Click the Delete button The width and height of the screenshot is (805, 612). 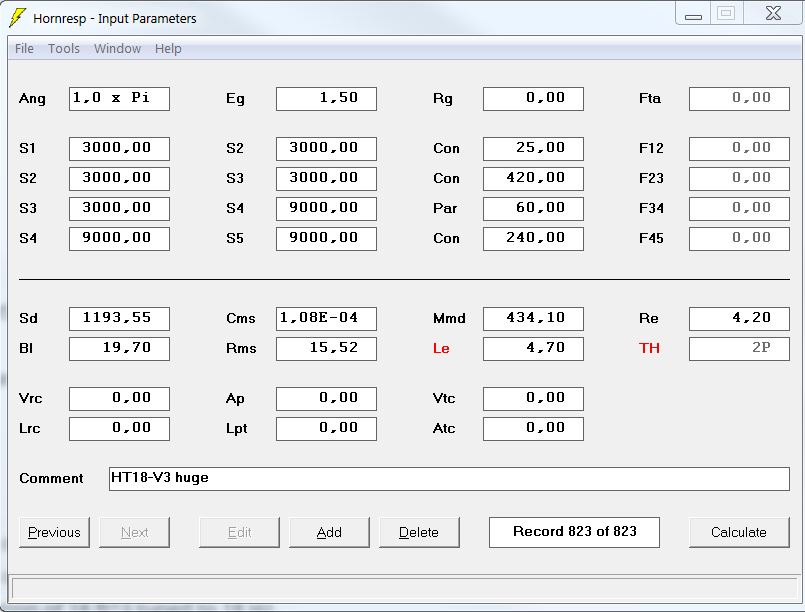tap(419, 532)
